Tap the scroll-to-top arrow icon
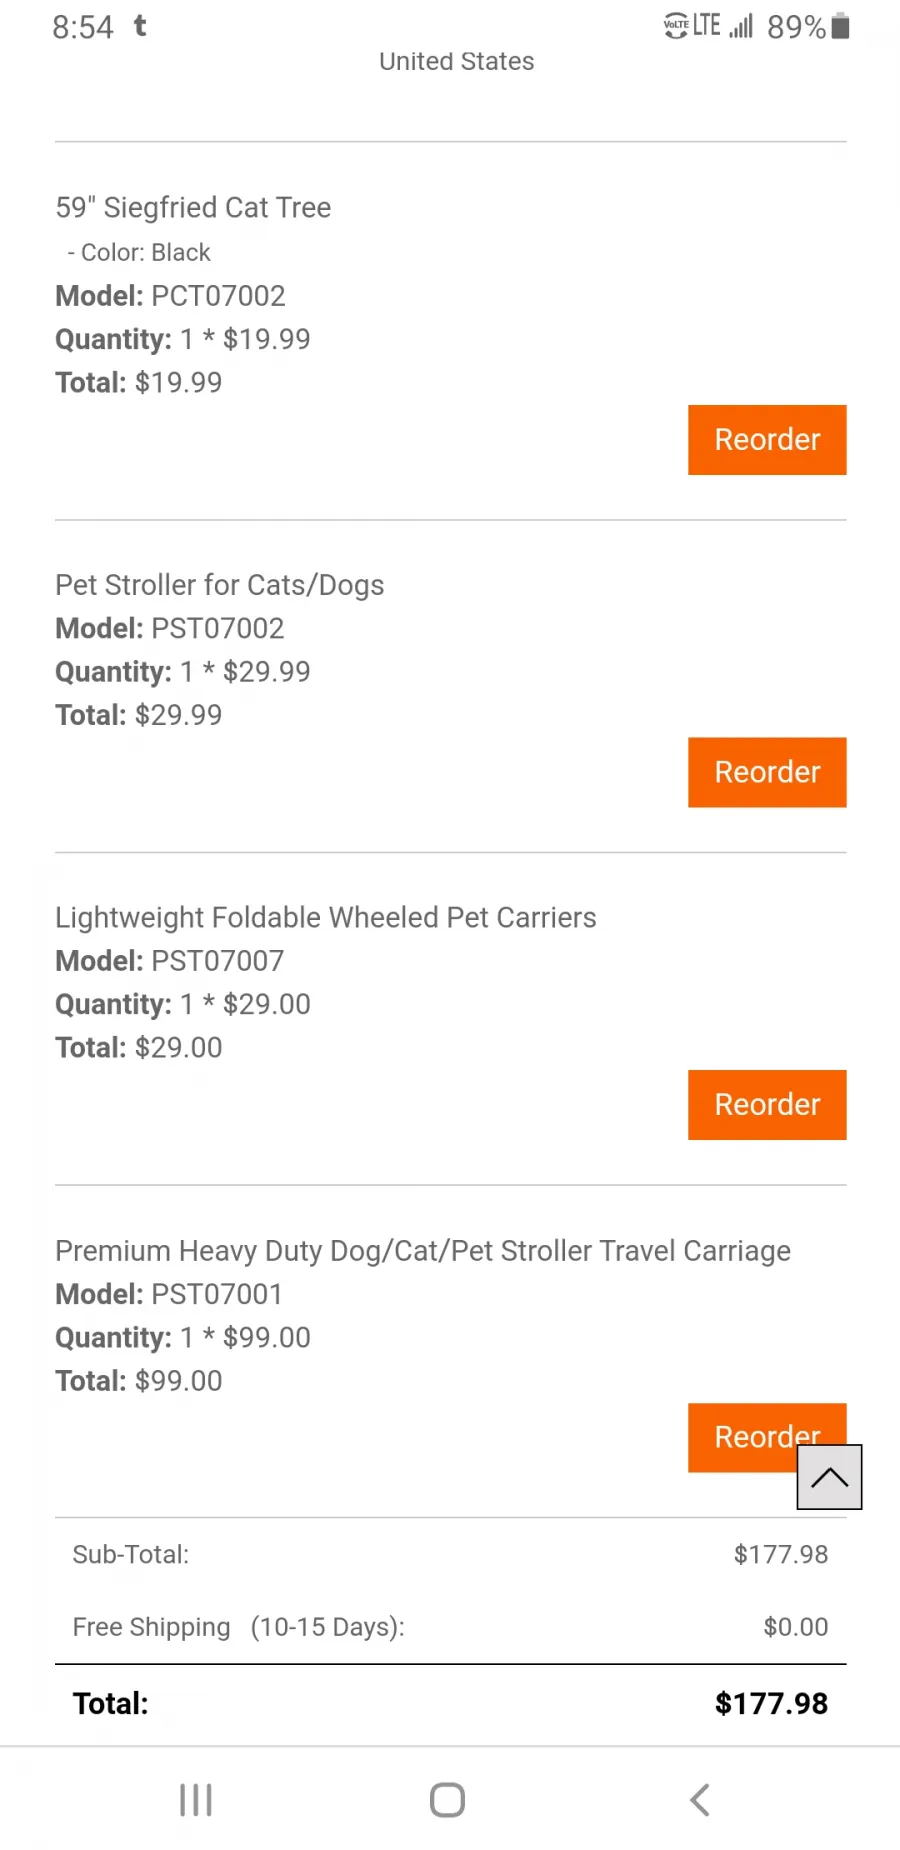This screenshot has height=1850, width=900. (x=829, y=1477)
